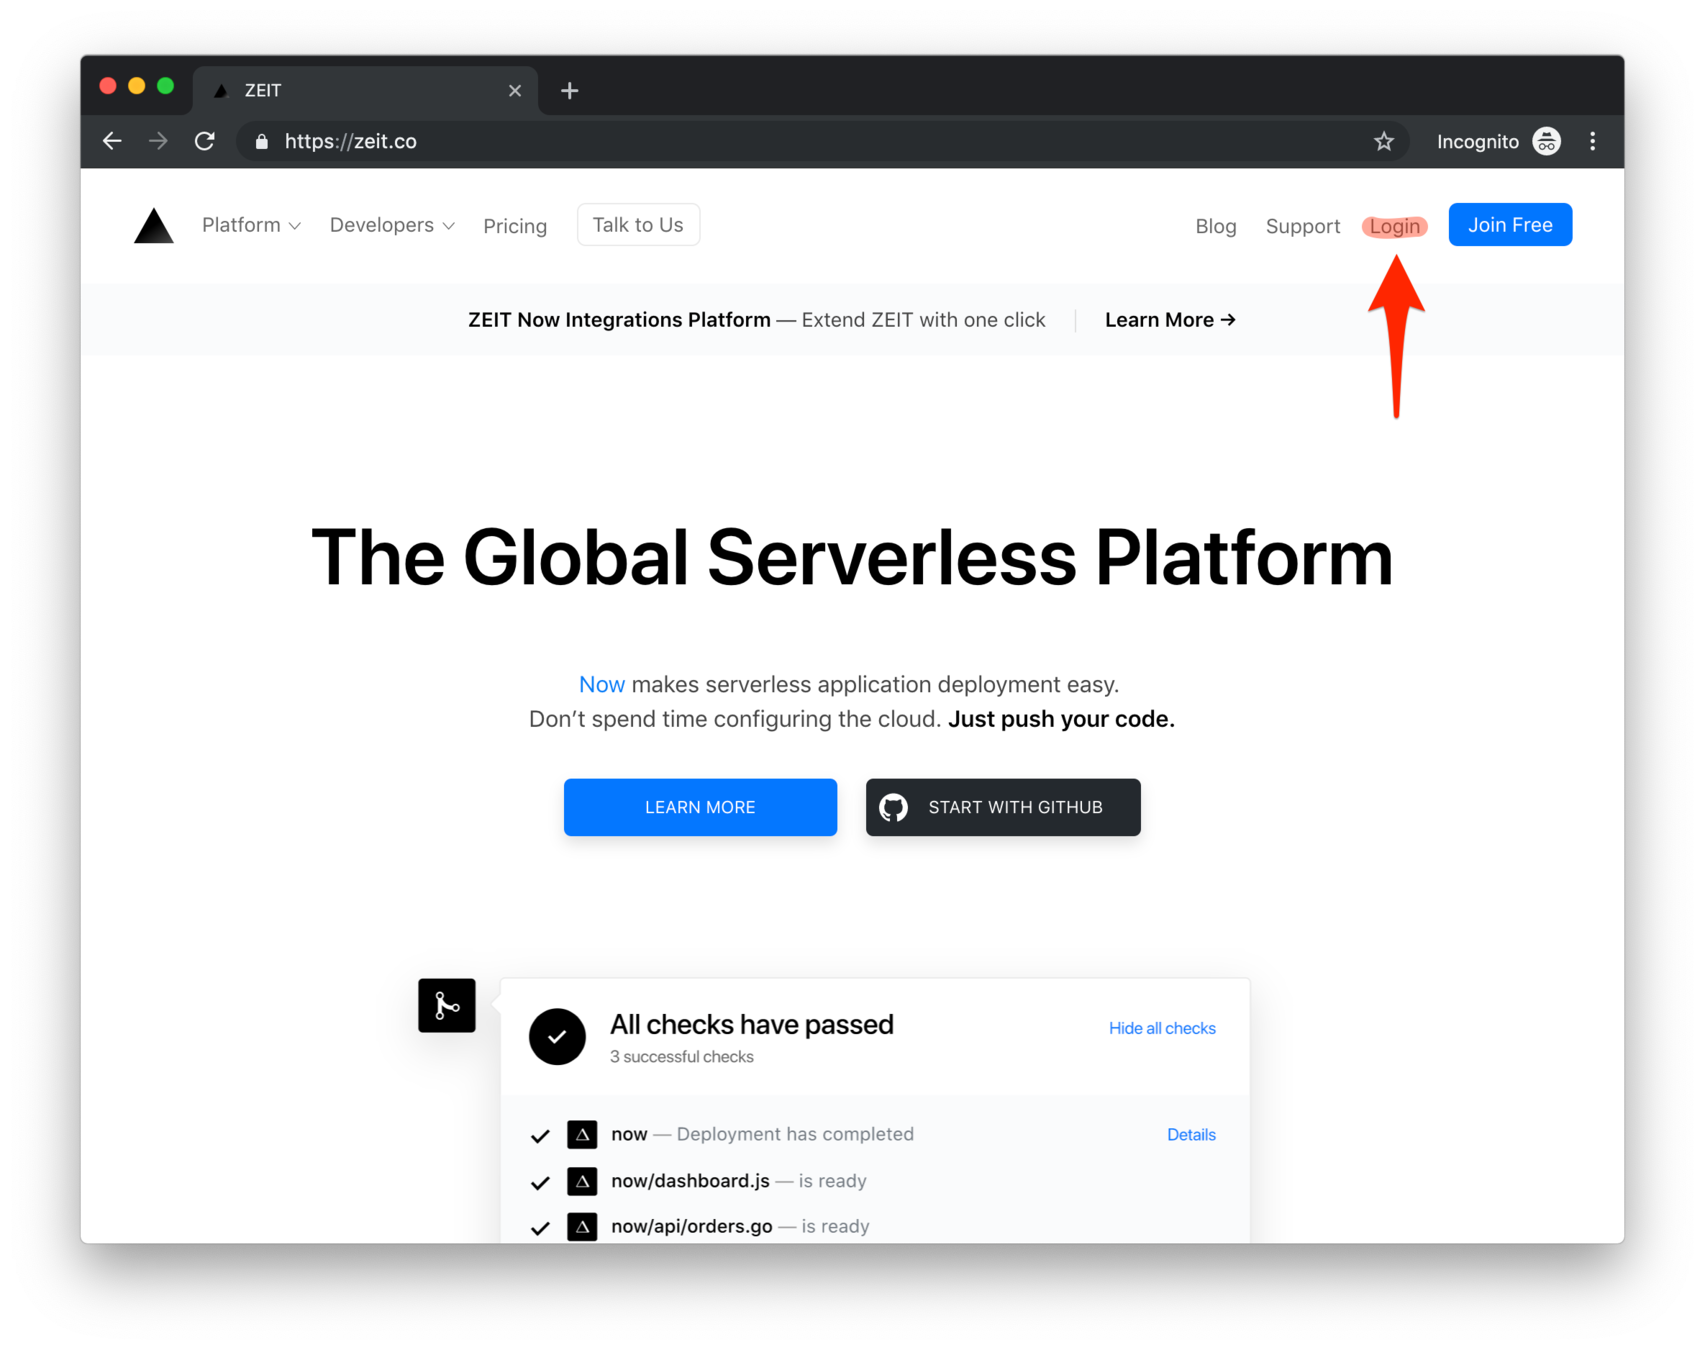Click the checkmark for now/api/orders.go row
1705x1350 pixels.
(540, 1228)
